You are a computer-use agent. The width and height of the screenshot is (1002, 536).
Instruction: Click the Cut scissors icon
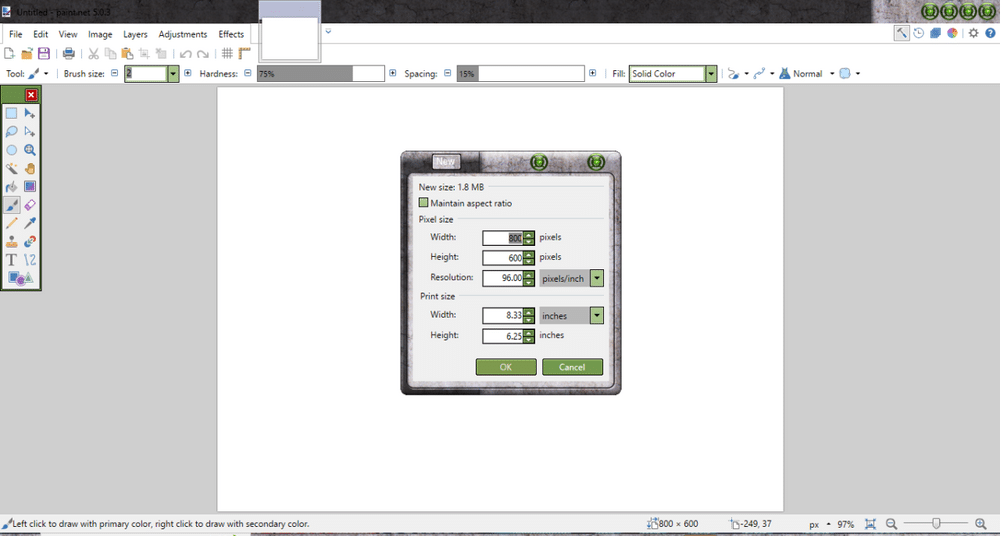click(x=93, y=54)
